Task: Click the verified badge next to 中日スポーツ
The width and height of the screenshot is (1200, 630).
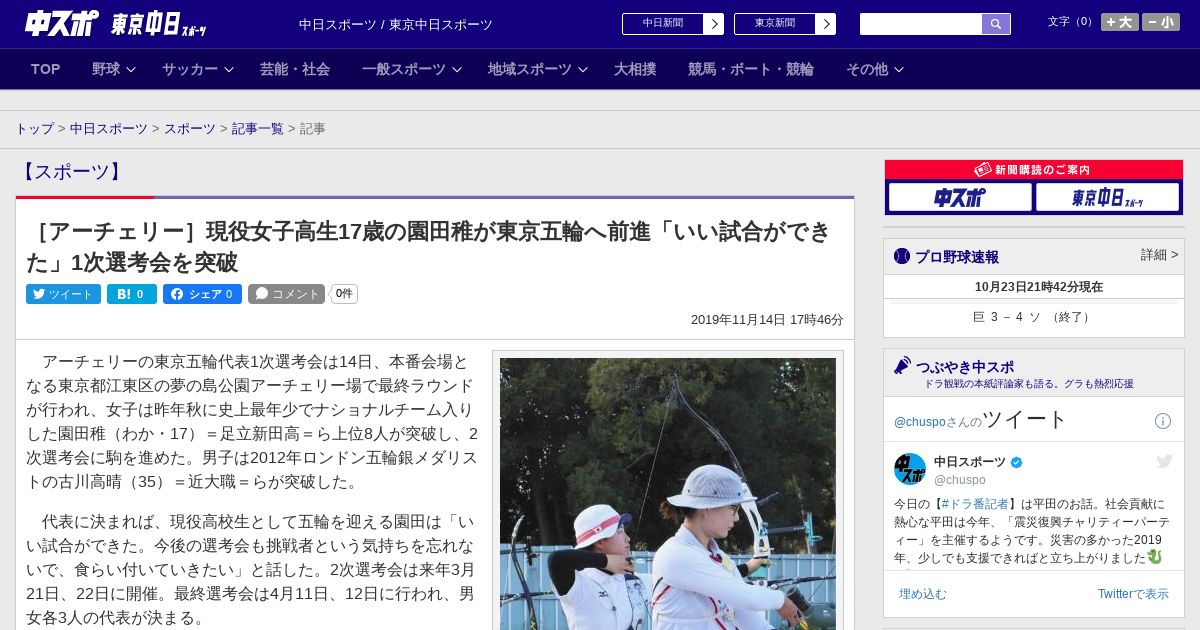Action: point(1017,462)
